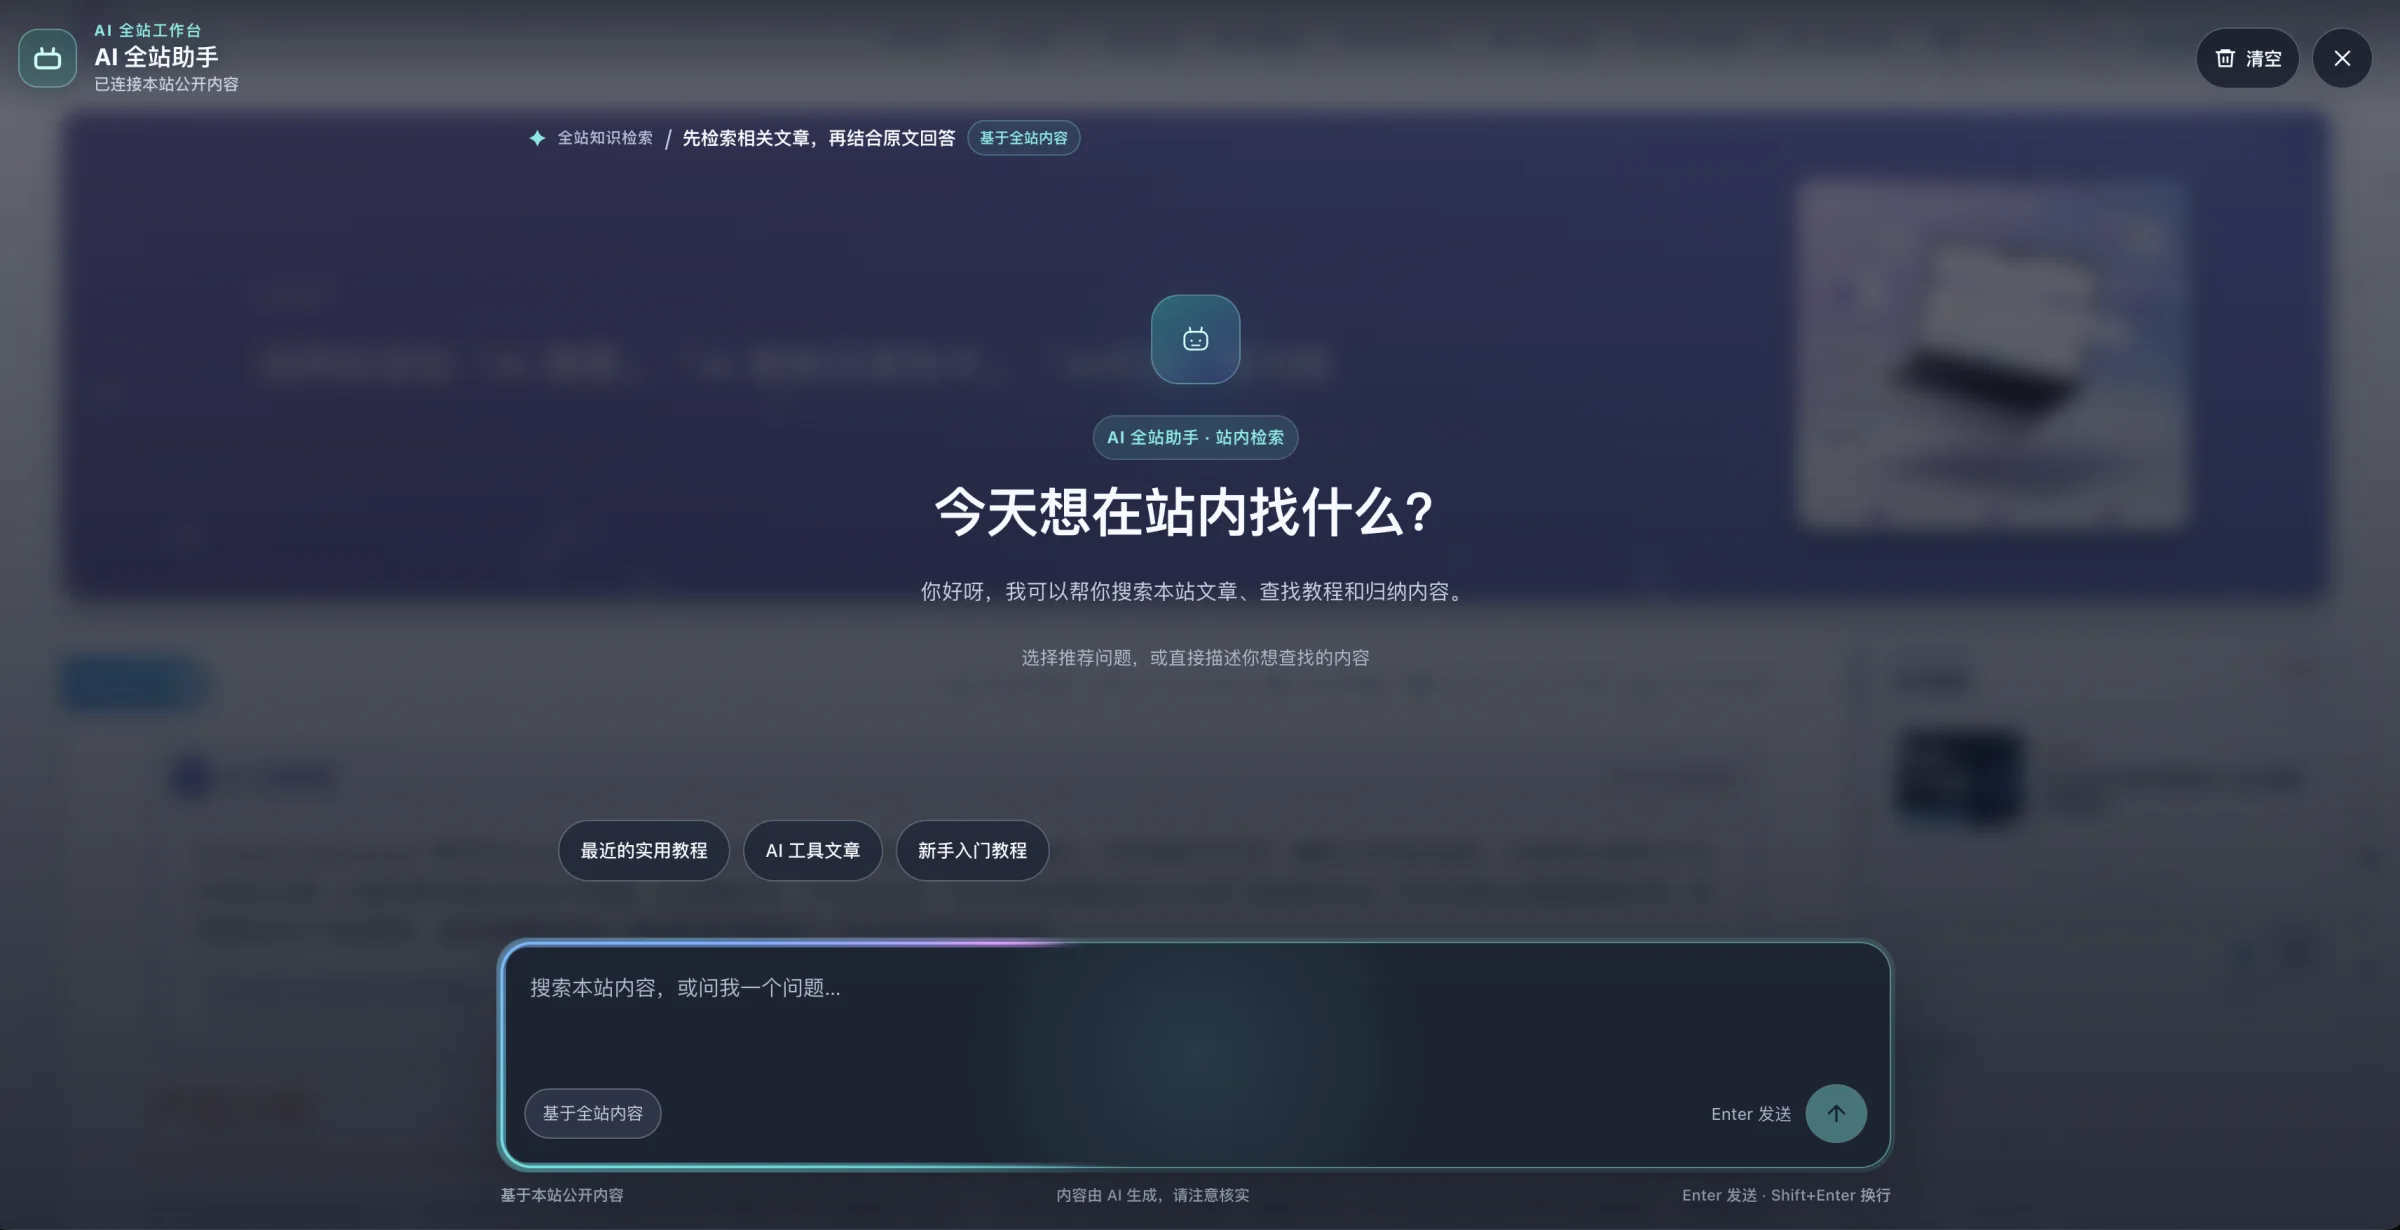The image size is (2400, 1230).
Task: Click the AI 全站助手 · 站内检索 pill
Action: [1195, 437]
